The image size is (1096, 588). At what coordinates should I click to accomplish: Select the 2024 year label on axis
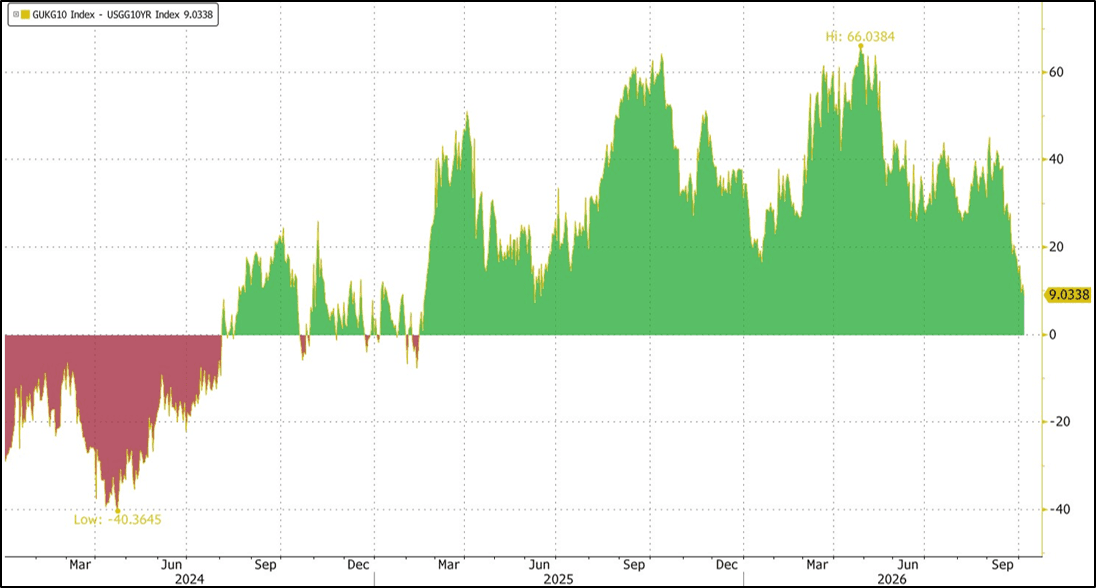tap(189, 579)
